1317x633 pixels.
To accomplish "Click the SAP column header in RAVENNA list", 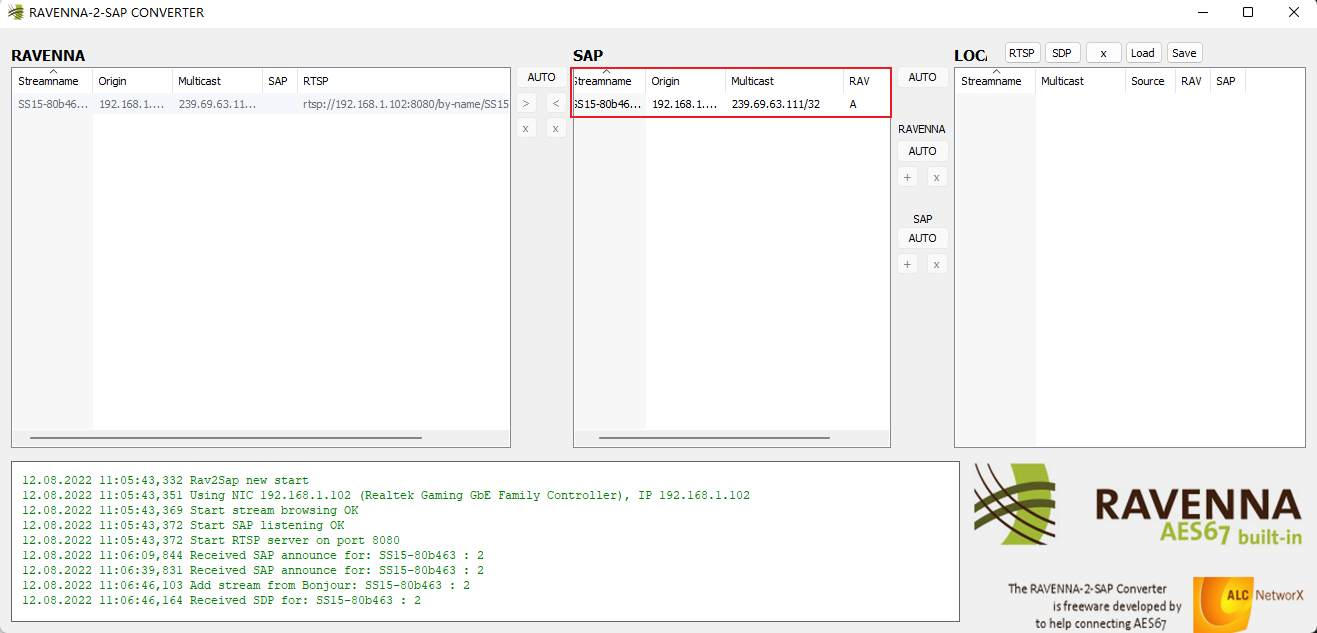I will pos(280,81).
